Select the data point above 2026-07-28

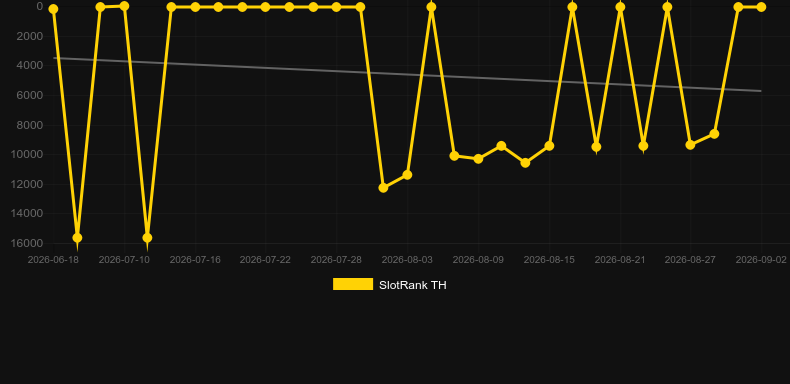coord(336,7)
